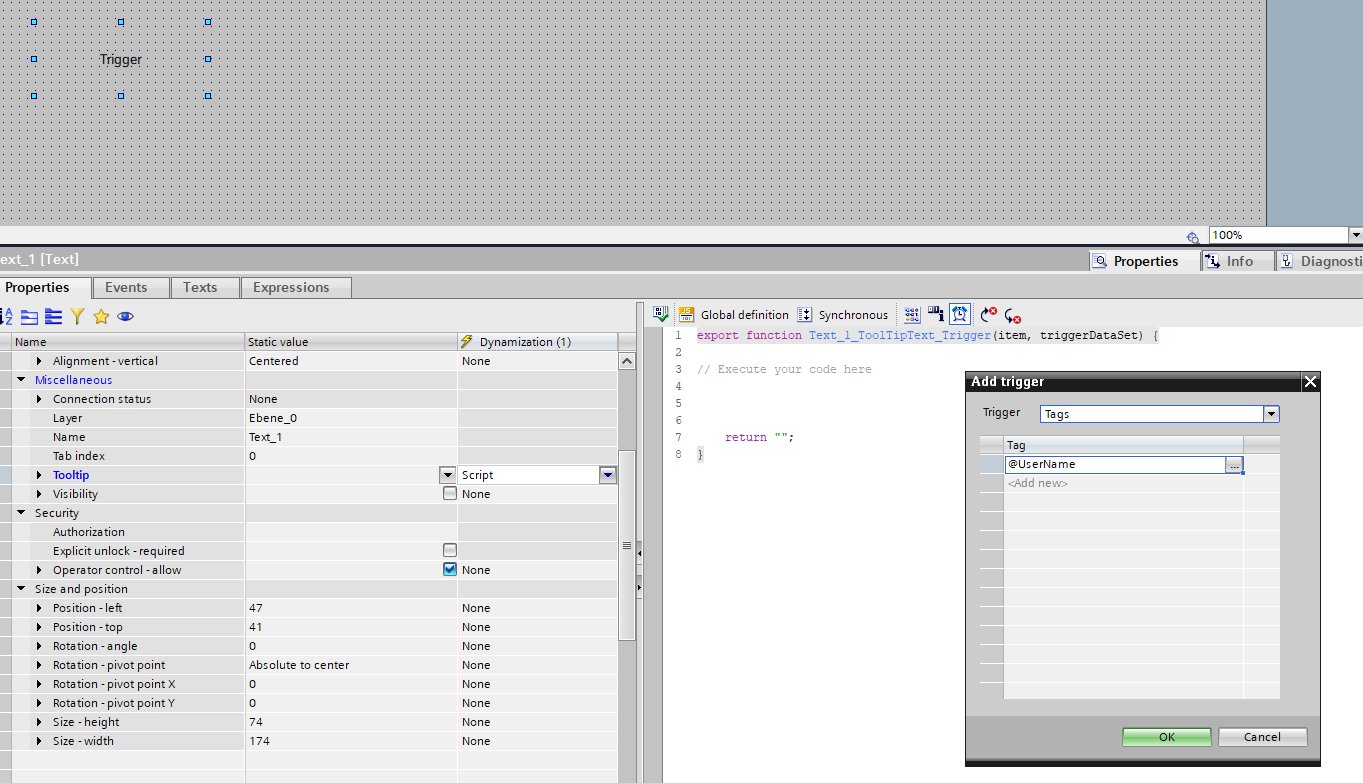Sort properties alphabetically with A-Z icon
The width and height of the screenshot is (1363, 783).
pos(6,316)
